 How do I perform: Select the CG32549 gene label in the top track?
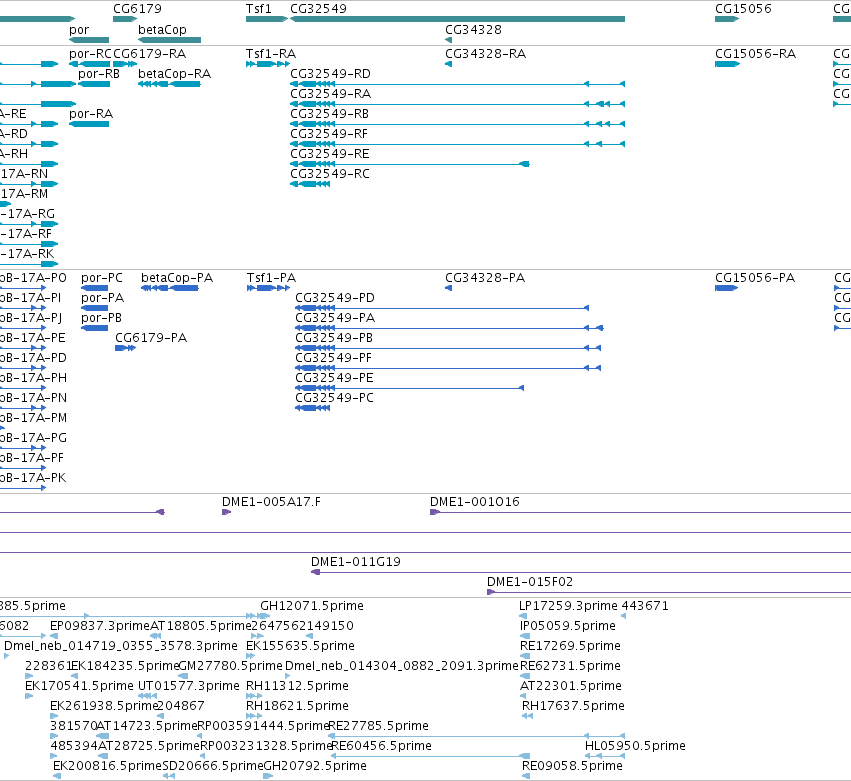[318, 9]
